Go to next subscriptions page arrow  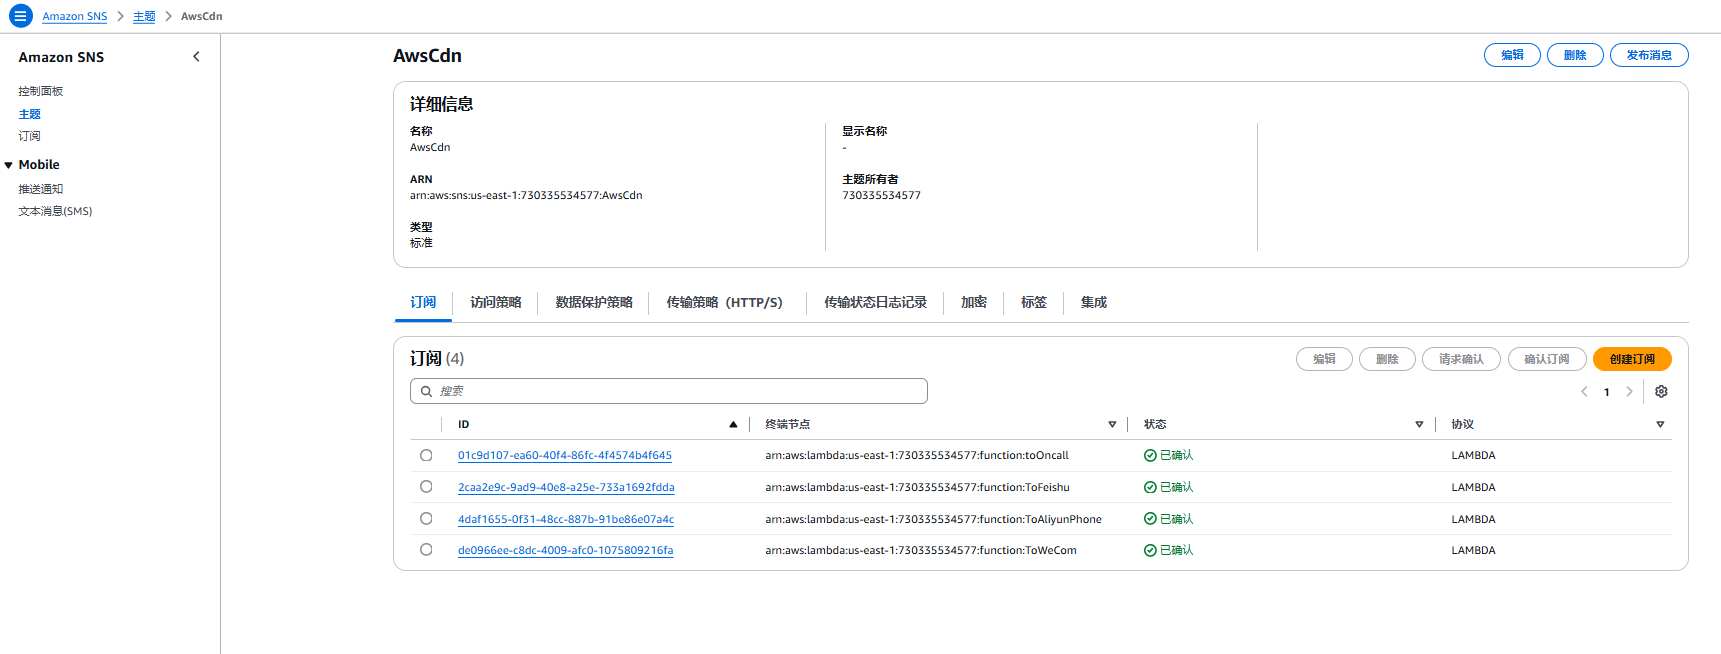click(1629, 392)
